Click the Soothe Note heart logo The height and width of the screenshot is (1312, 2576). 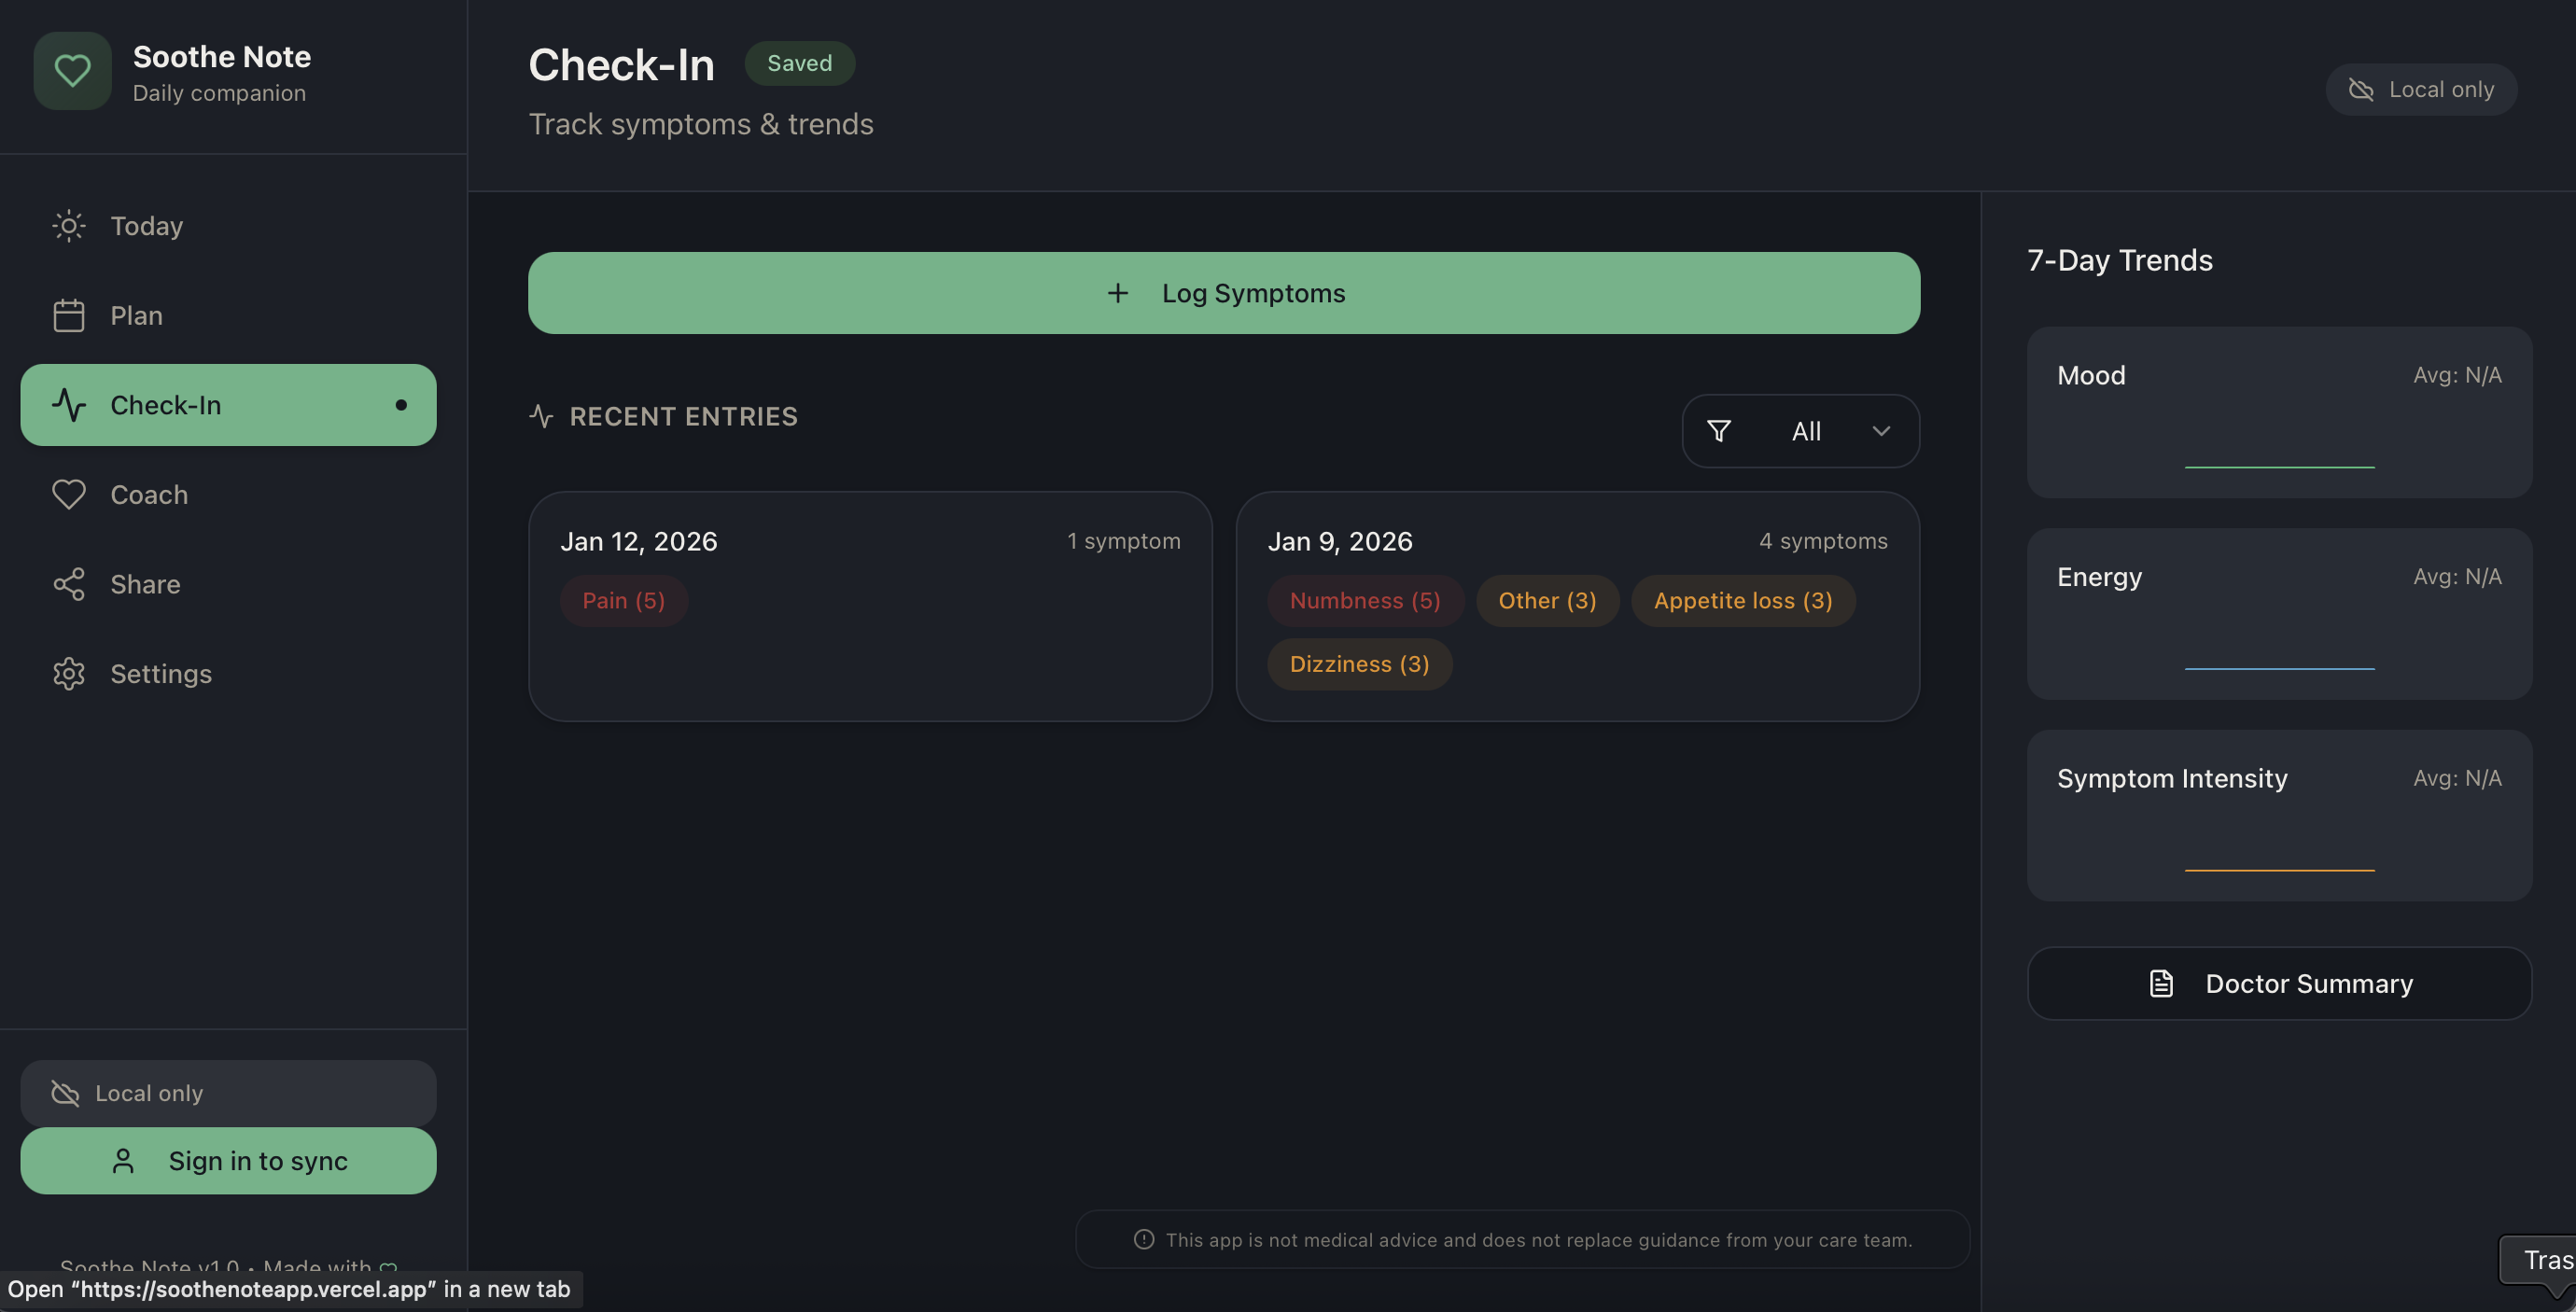point(72,70)
